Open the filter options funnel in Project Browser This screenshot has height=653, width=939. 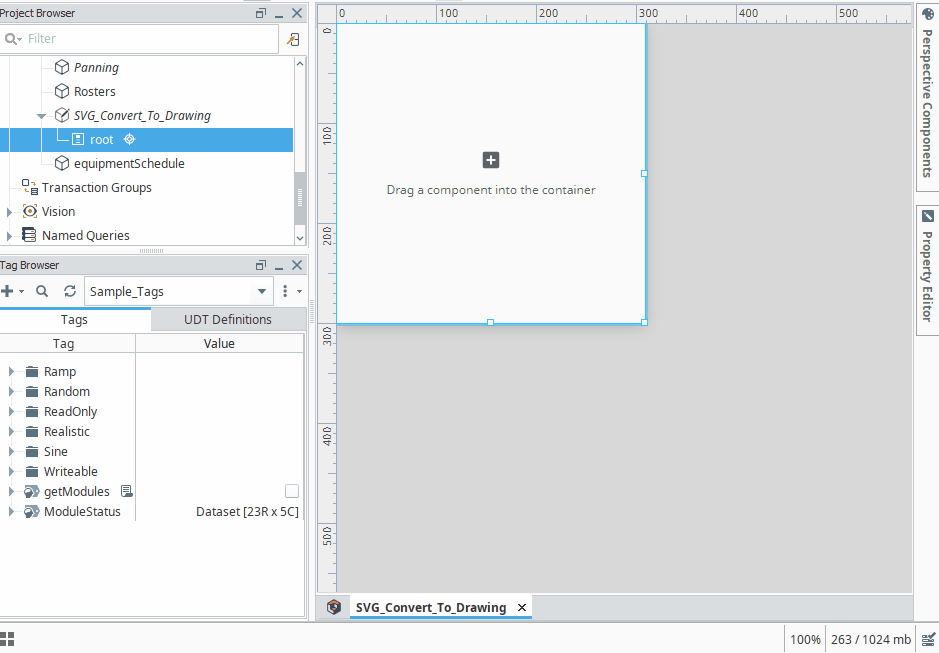click(x=294, y=39)
